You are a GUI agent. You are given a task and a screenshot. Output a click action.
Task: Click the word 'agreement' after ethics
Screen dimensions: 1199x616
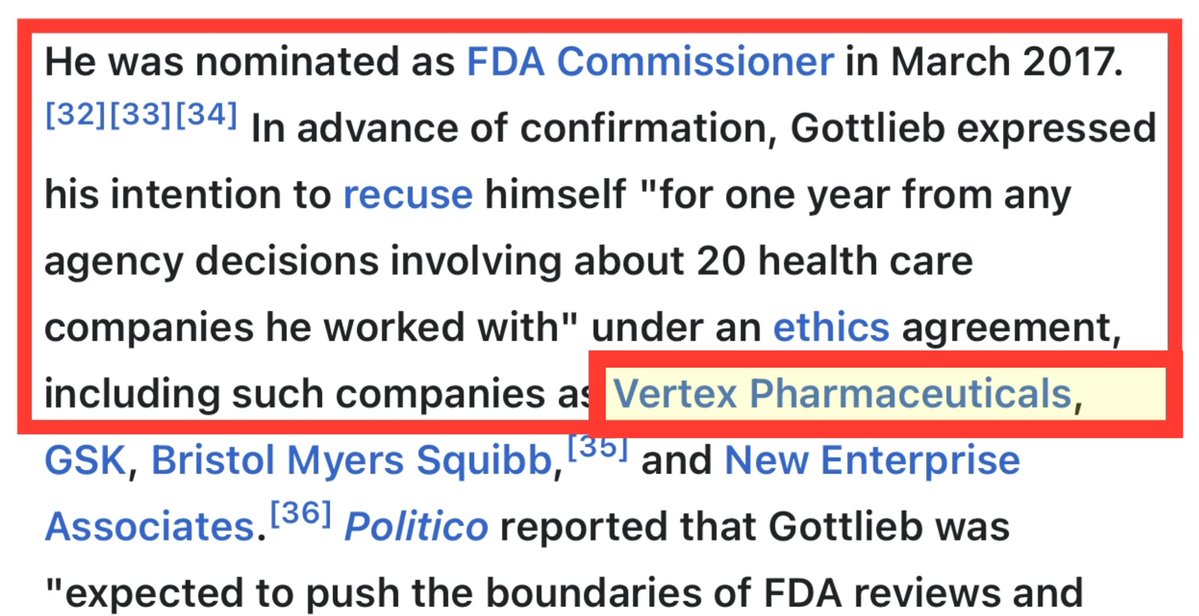pyautogui.click(x=1009, y=326)
